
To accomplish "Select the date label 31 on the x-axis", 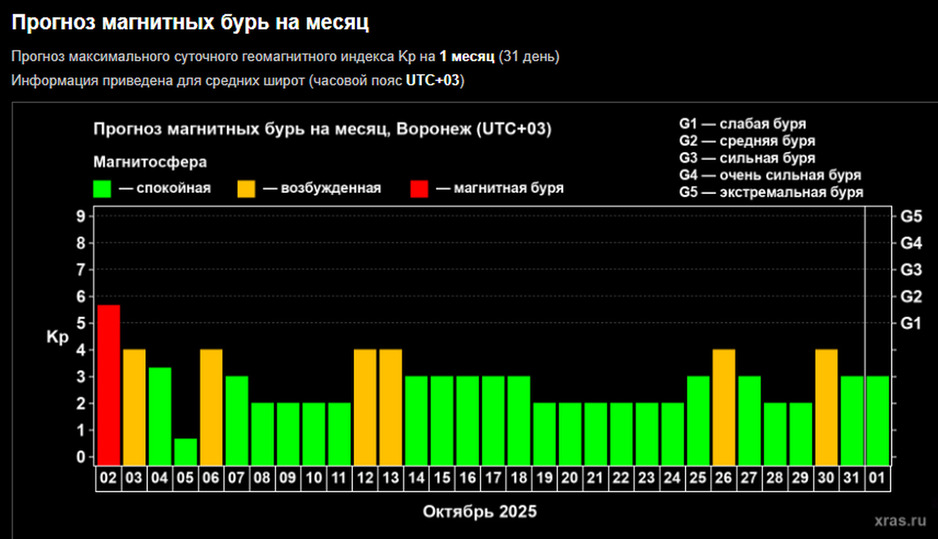I will 852,479.
